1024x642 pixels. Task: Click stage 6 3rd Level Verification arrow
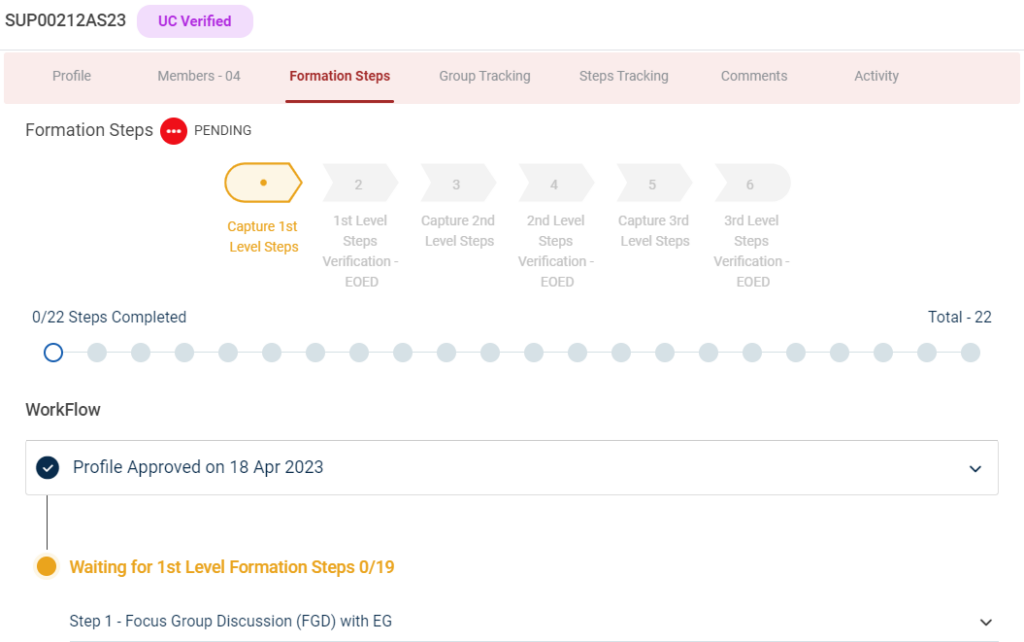click(x=751, y=184)
